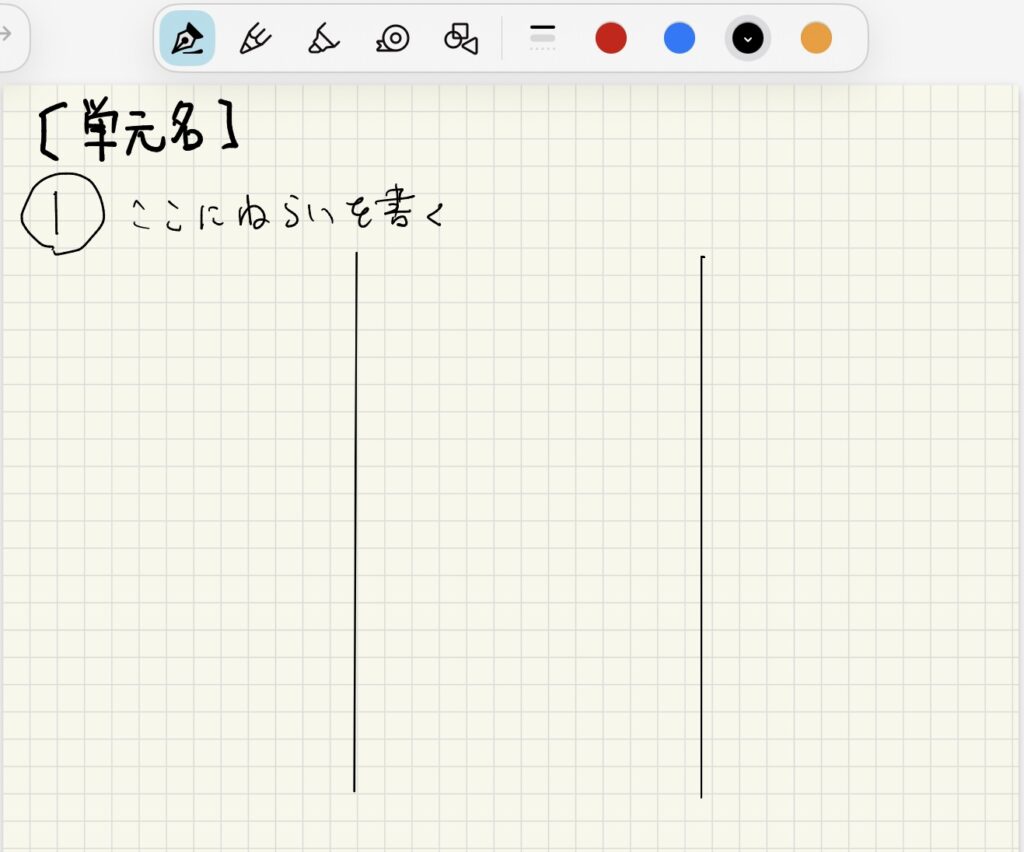Viewport: 1024px width, 852px height.
Task: Click the circled number 1
Action: pyautogui.click(x=62, y=214)
